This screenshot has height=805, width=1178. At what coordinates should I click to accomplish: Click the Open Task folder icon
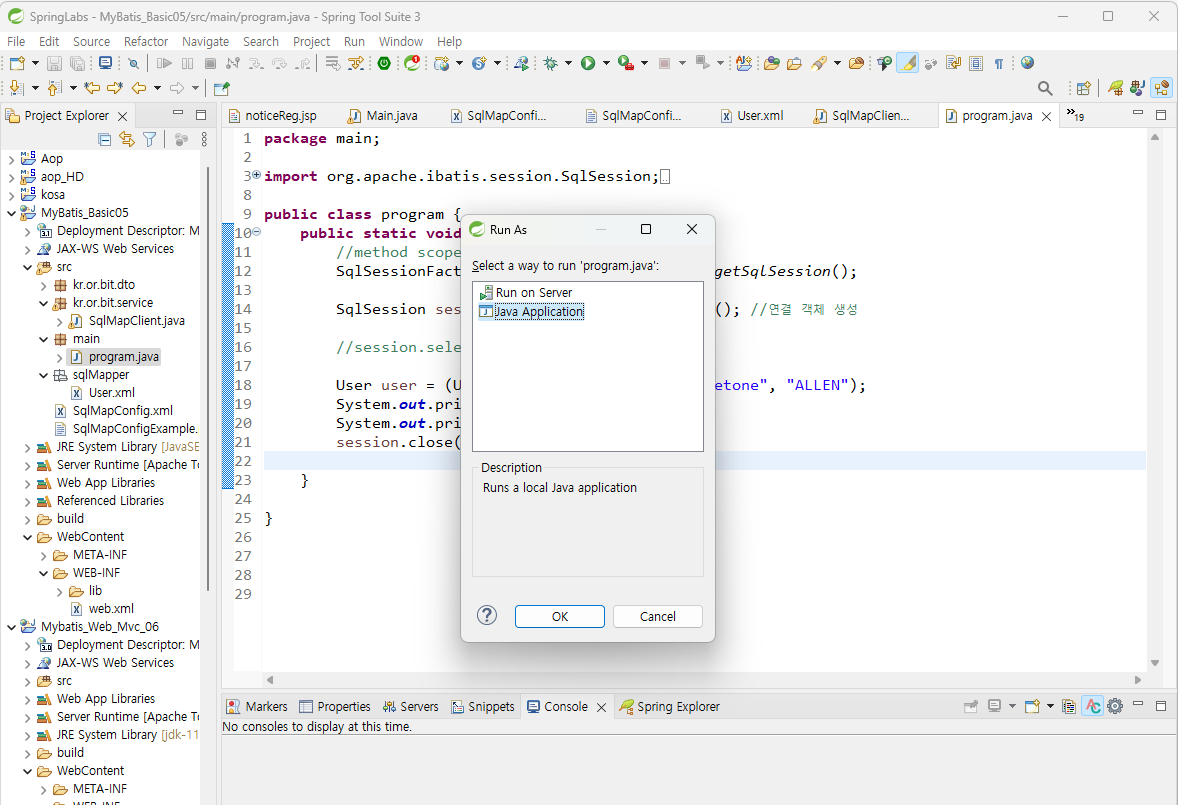tap(794, 63)
